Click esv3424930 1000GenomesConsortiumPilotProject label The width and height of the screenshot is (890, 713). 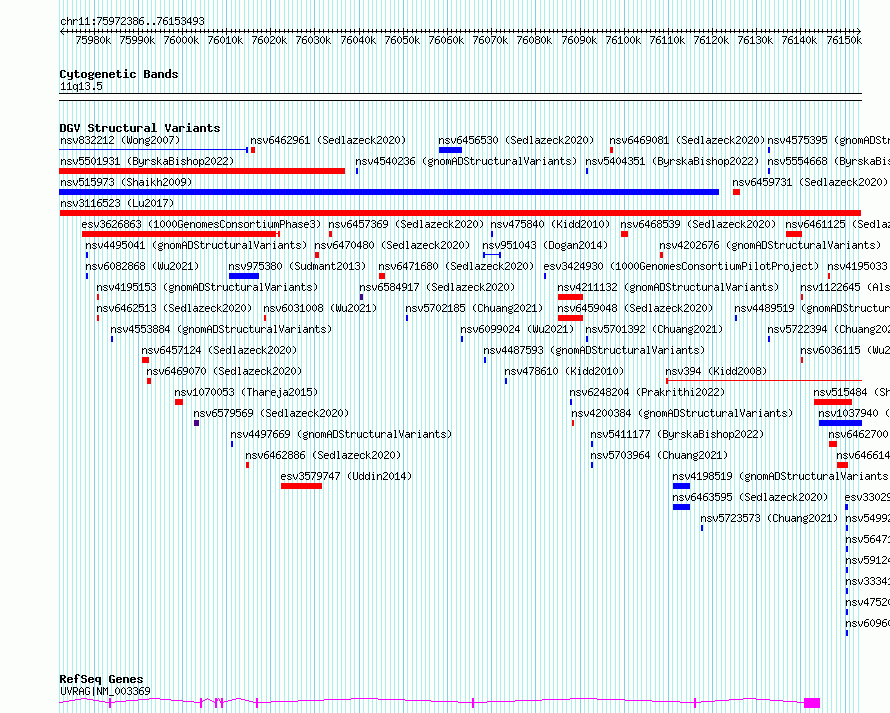(x=682, y=266)
